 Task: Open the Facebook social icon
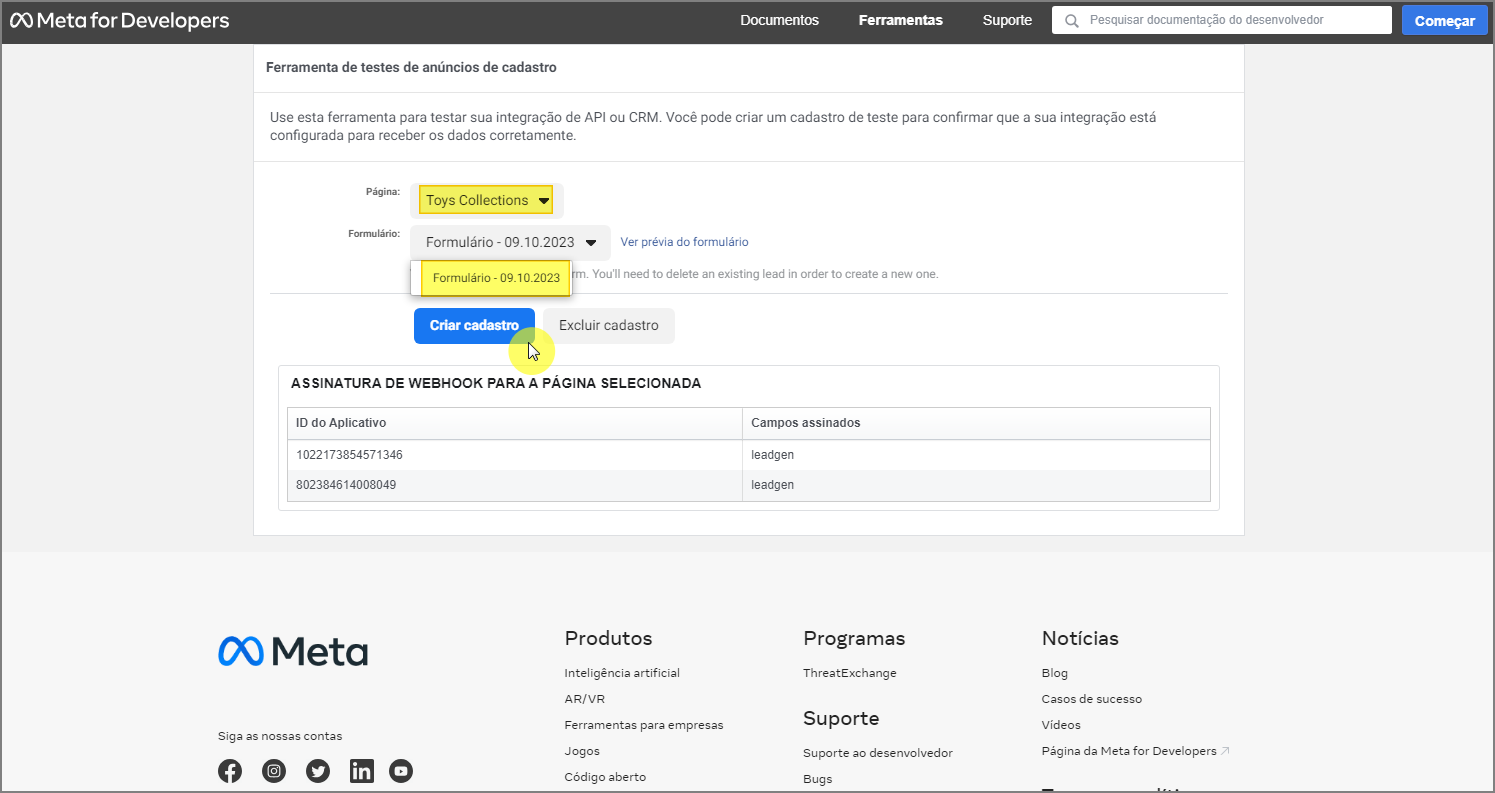pos(230,771)
